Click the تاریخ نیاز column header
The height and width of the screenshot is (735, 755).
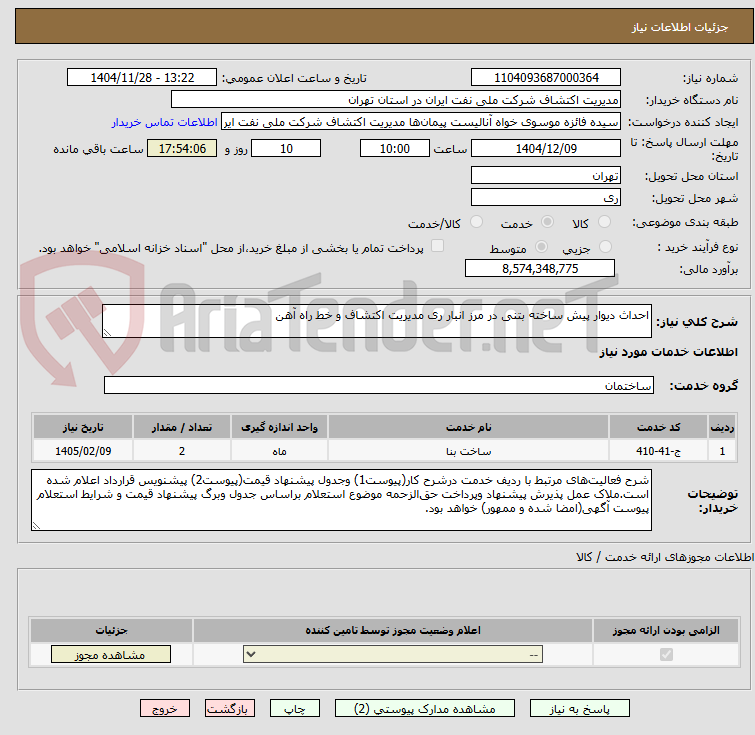(83, 427)
